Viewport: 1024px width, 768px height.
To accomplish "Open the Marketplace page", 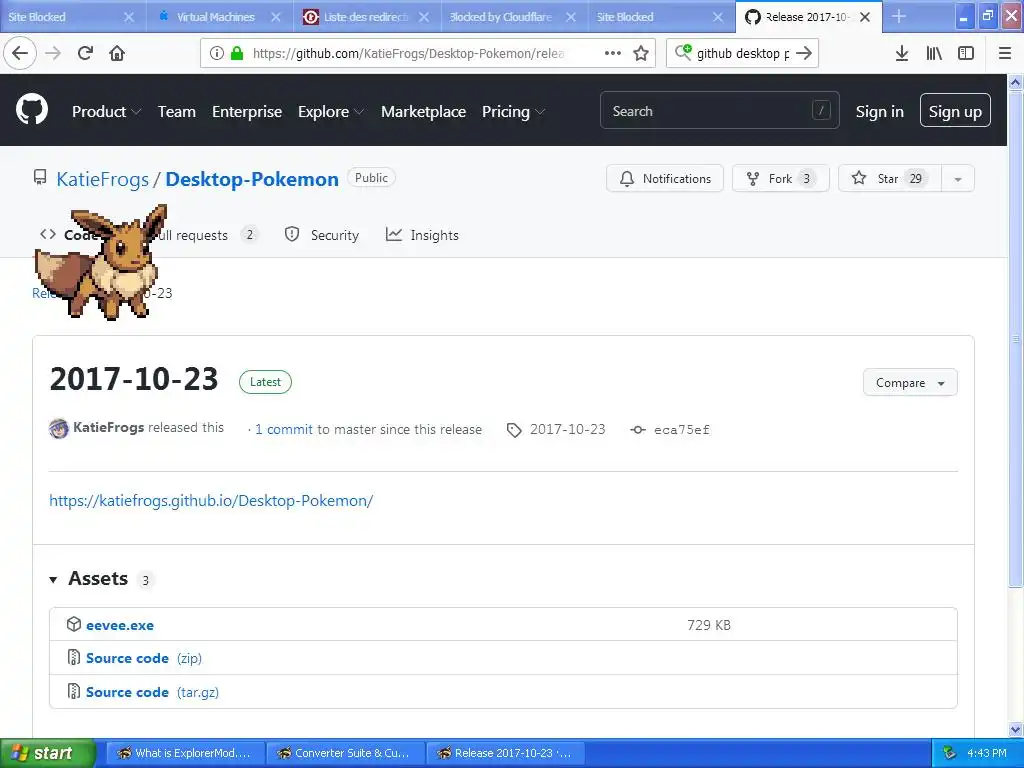I will pyautogui.click(x=423, y=111).
